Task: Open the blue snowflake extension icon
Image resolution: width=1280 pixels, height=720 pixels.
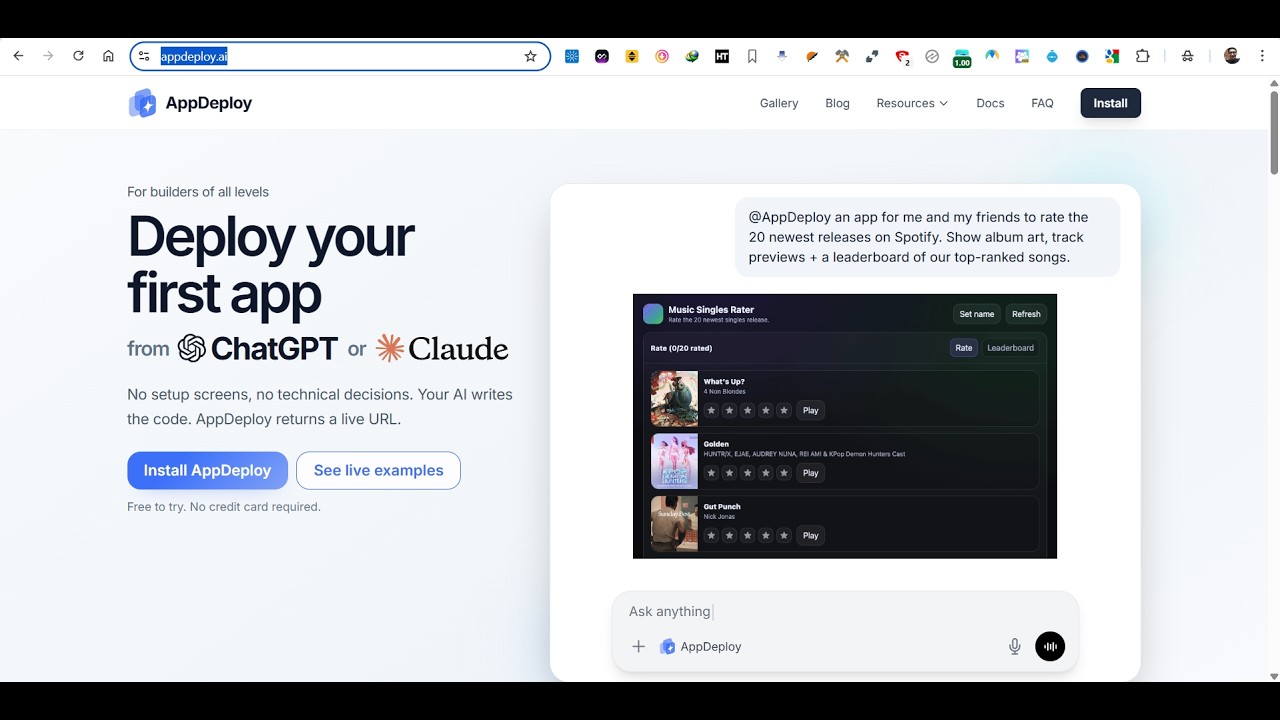Action: tap(572, 56)
